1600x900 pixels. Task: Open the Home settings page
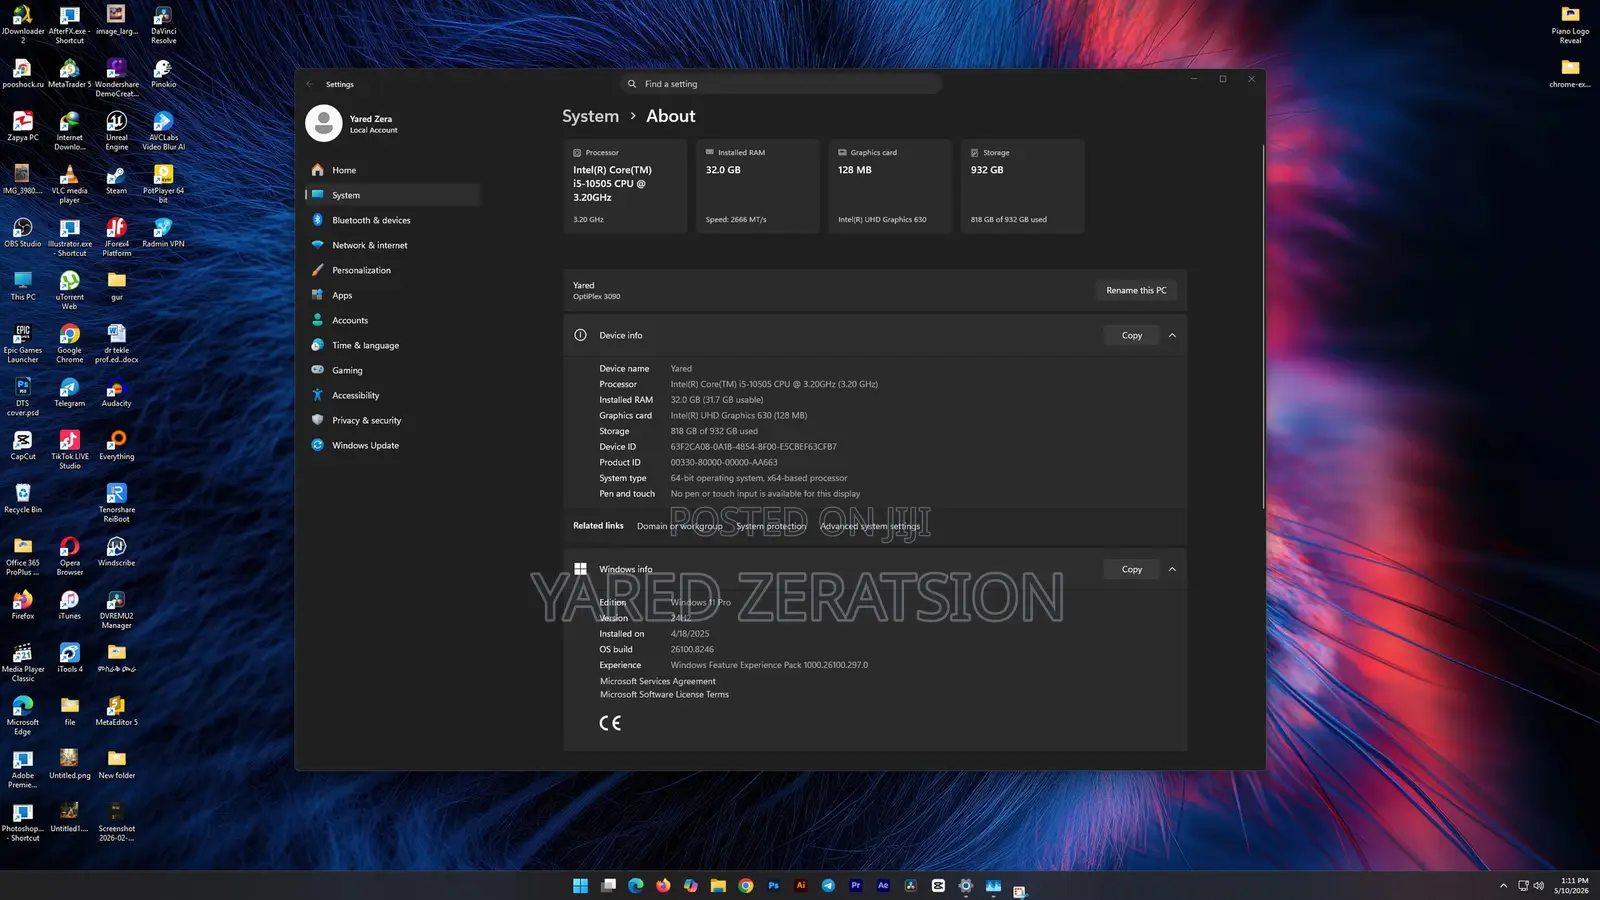(392, 170)
